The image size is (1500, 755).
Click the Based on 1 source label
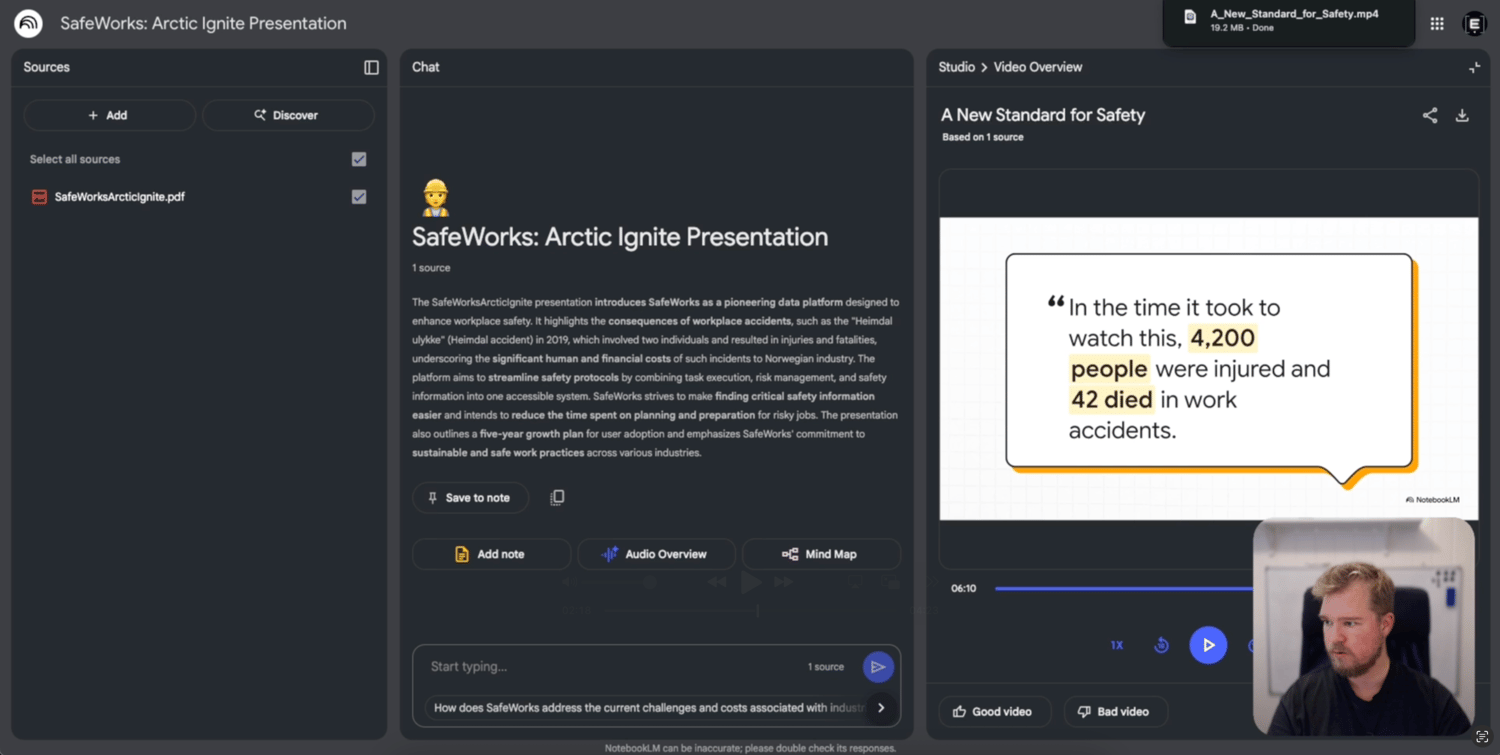coord(982,137)
